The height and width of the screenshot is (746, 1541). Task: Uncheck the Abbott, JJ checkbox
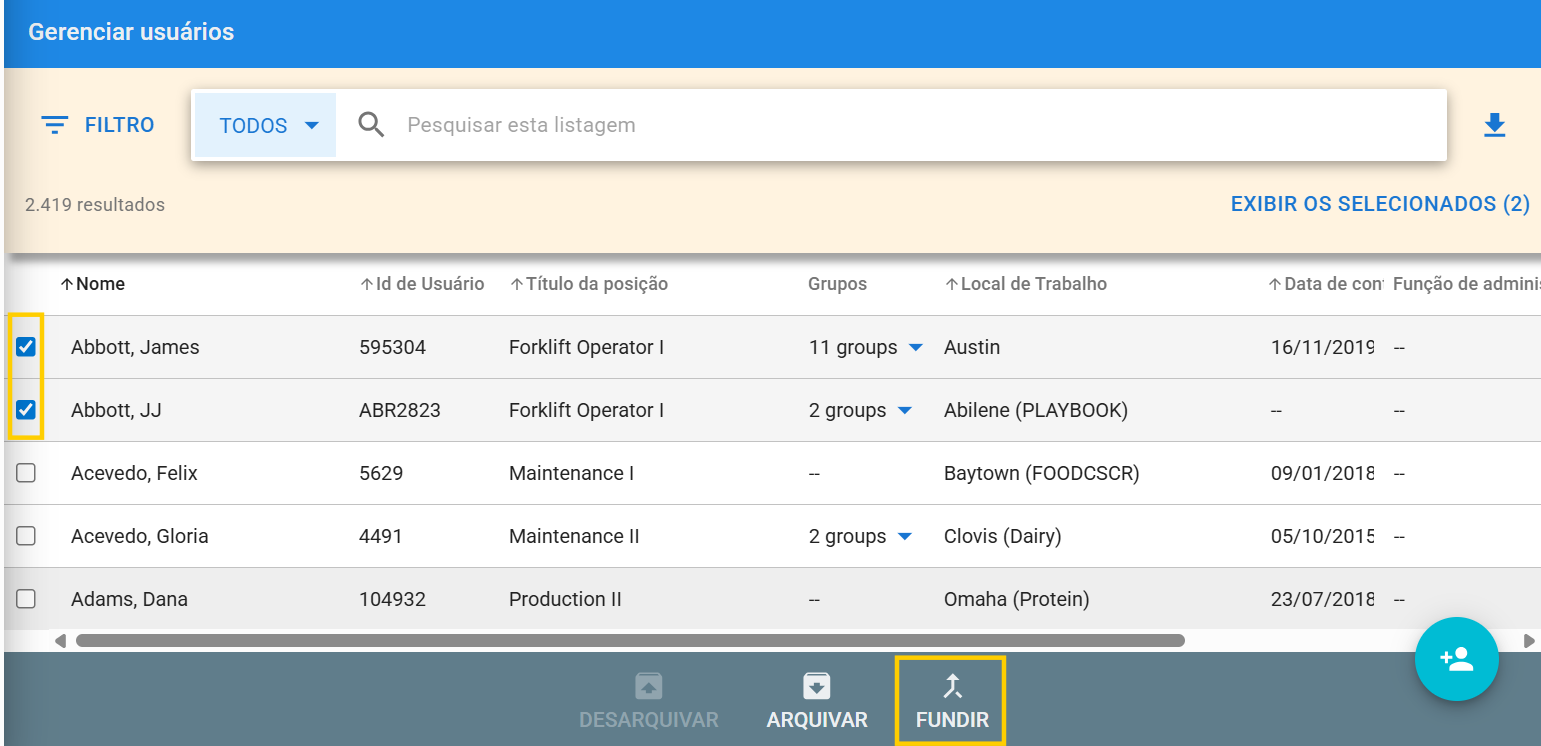26,410
